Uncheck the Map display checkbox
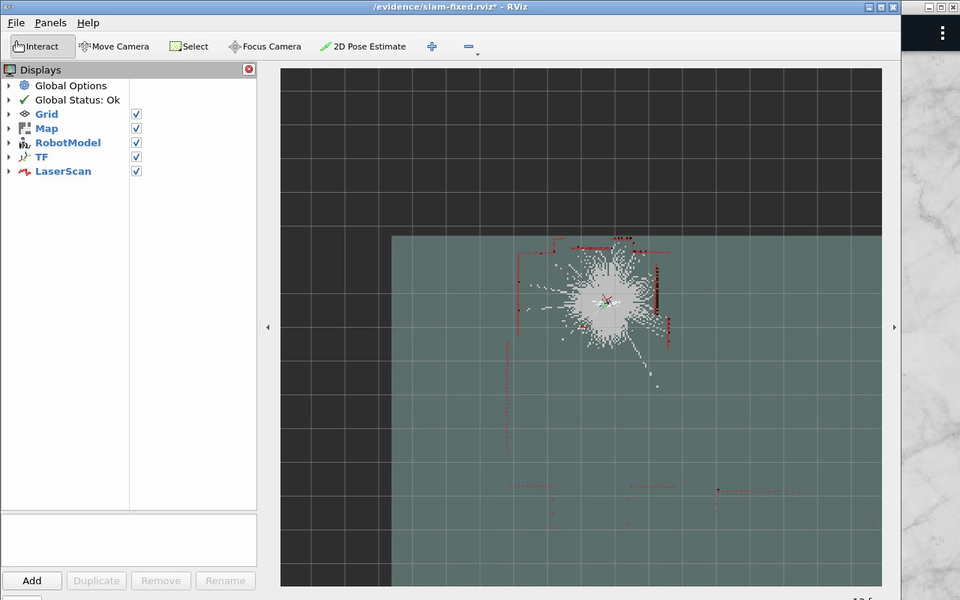Screen dimensions: 960x600 pyautogui.click(x=137, y=129)
